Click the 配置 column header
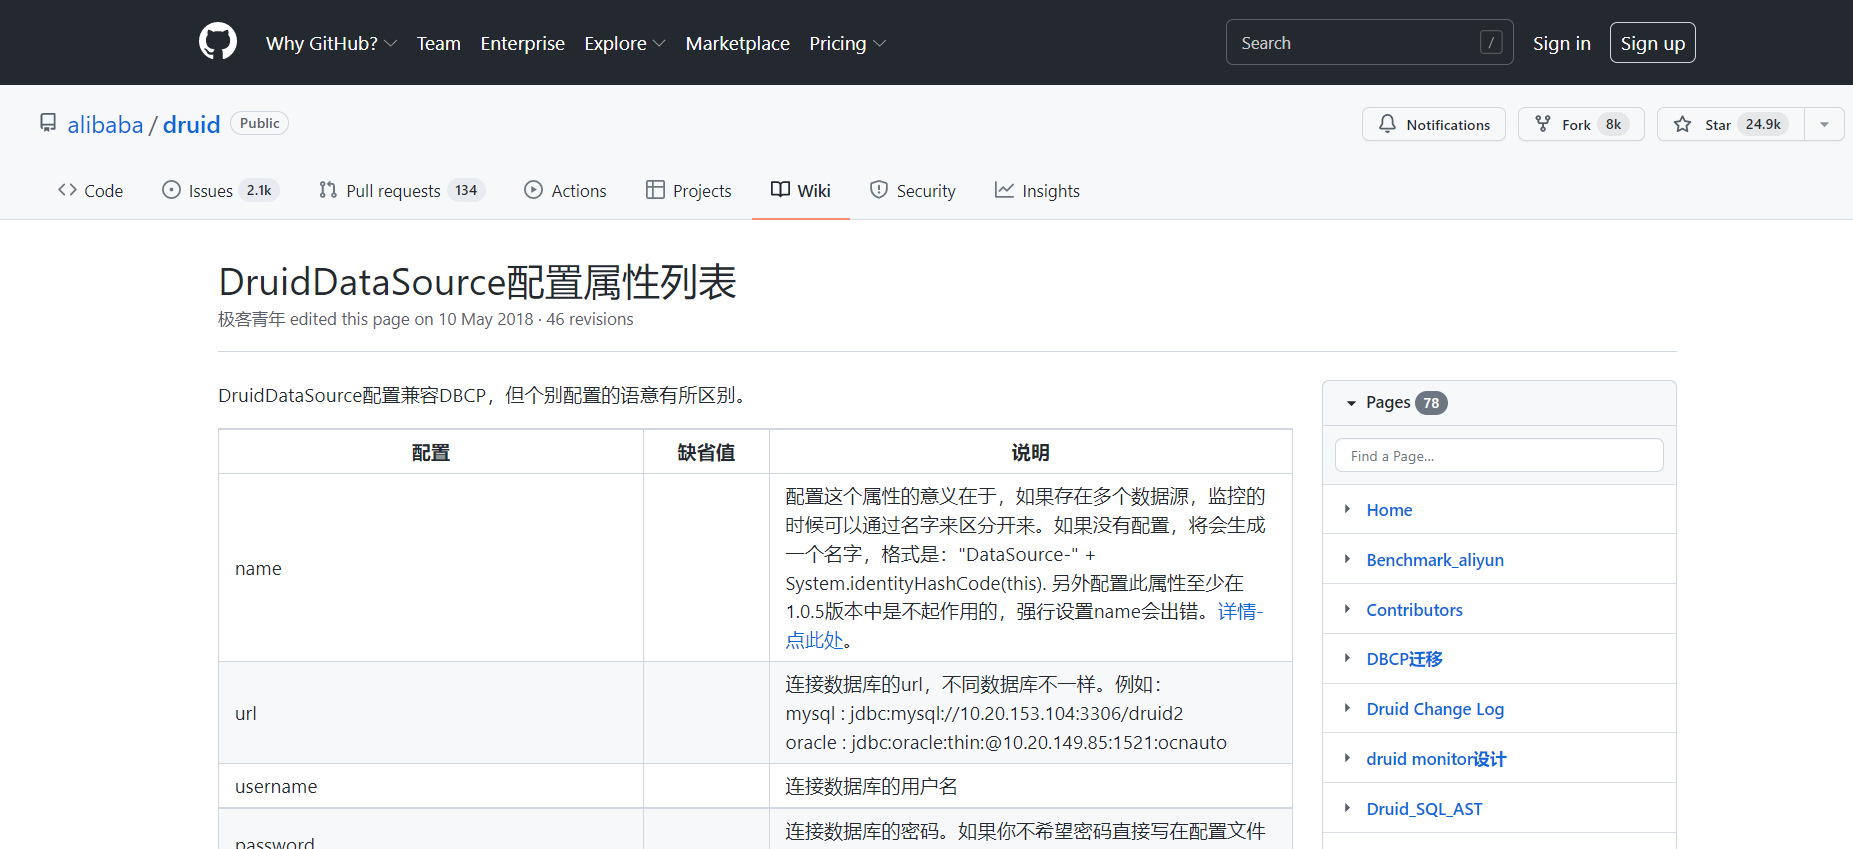This screenshot has width=1853, height=849. [431, 452]
